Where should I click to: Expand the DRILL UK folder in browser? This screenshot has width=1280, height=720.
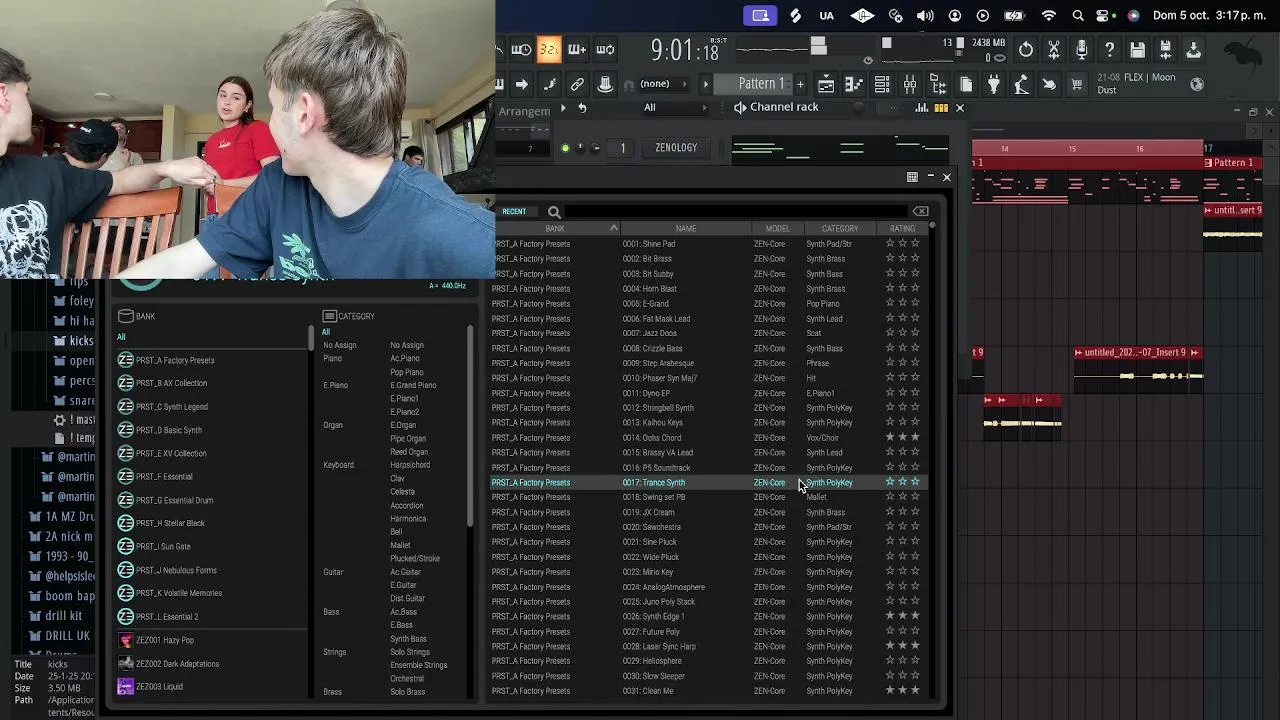tap(60, 635)
